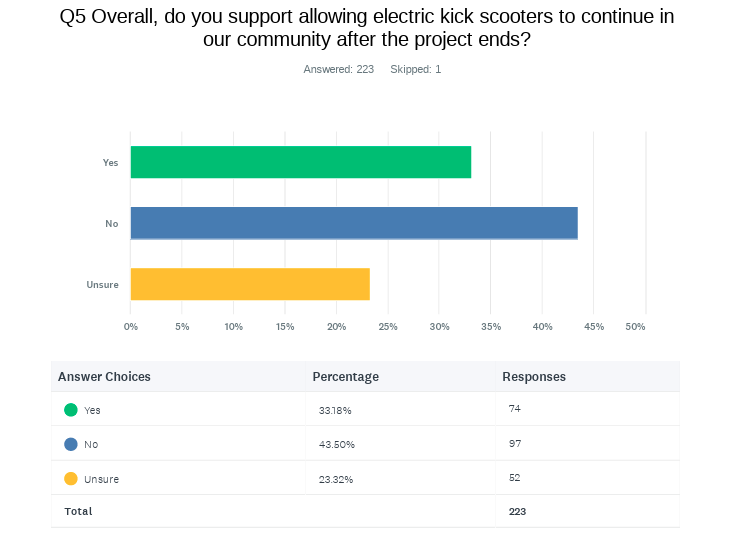
Task: Click the 43.50% percentage cell
Action: (336, 444)
